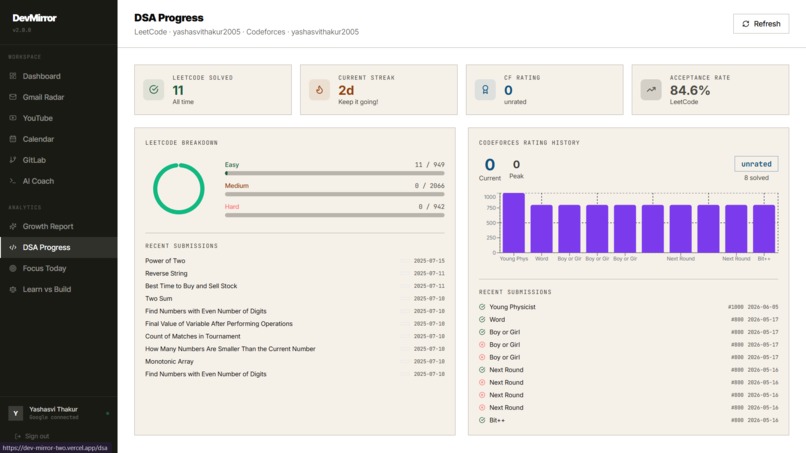This screenshot has height=453, width=806.
Task: Click the Young Phys chart bar
Action: pyautogui.click(x=514, y=223)
